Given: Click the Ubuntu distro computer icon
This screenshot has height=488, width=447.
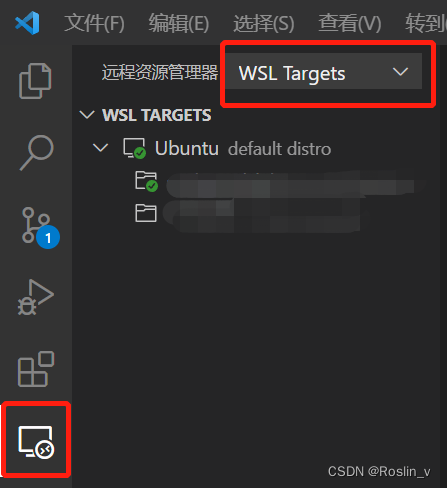Looking at the screenshot, I should coord(134,148).
